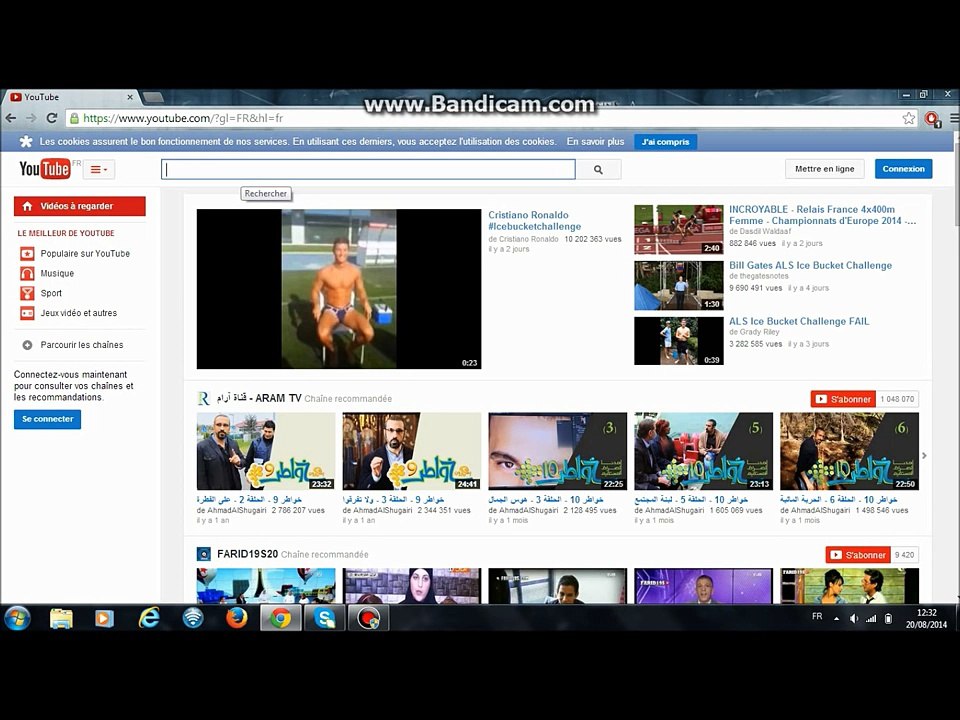Show next ARAM TV videos arrow

click(924, 456)
